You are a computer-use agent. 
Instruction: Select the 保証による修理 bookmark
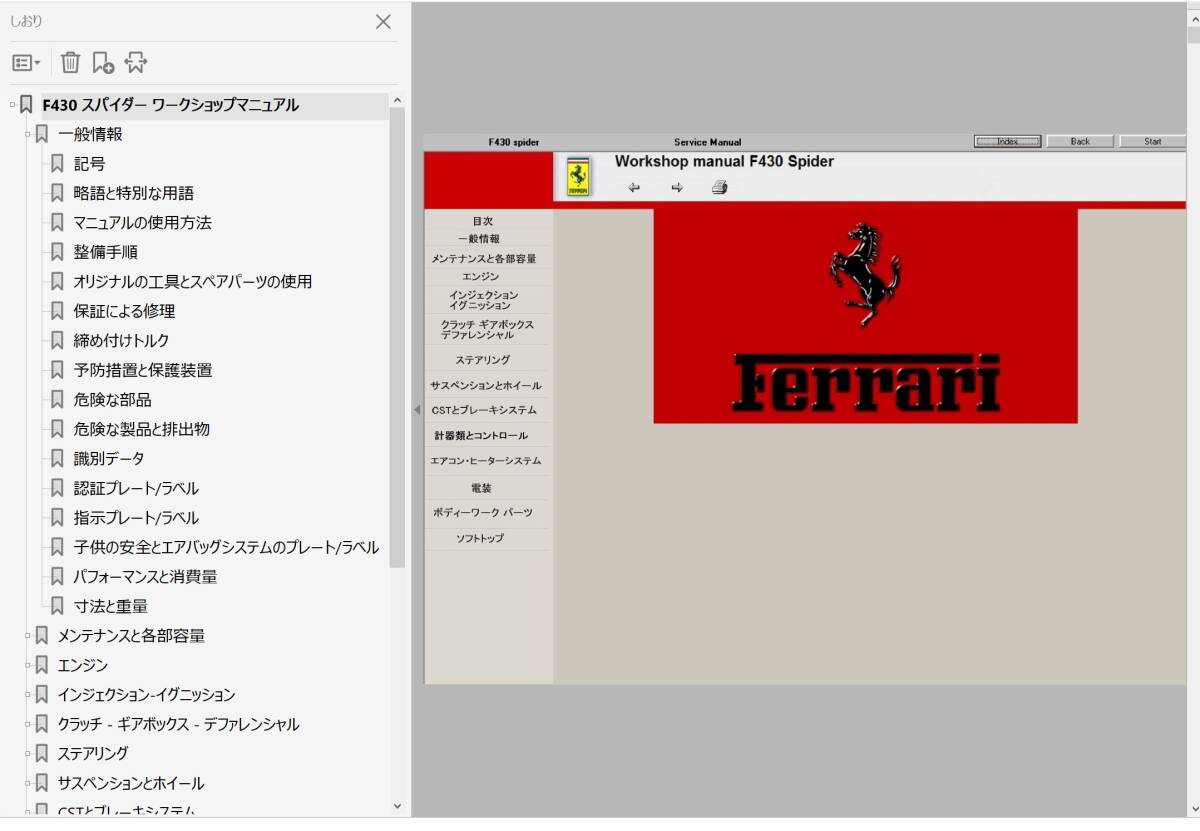pos(124,311)
